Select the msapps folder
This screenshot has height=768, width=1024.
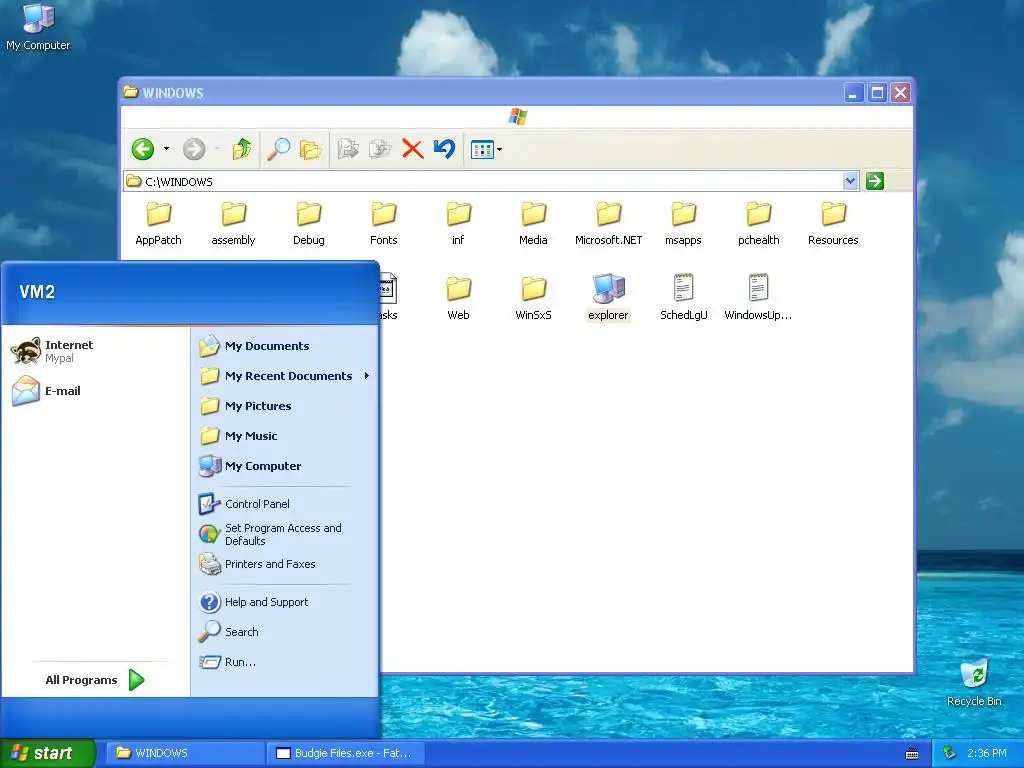click(x=683, y=224)
